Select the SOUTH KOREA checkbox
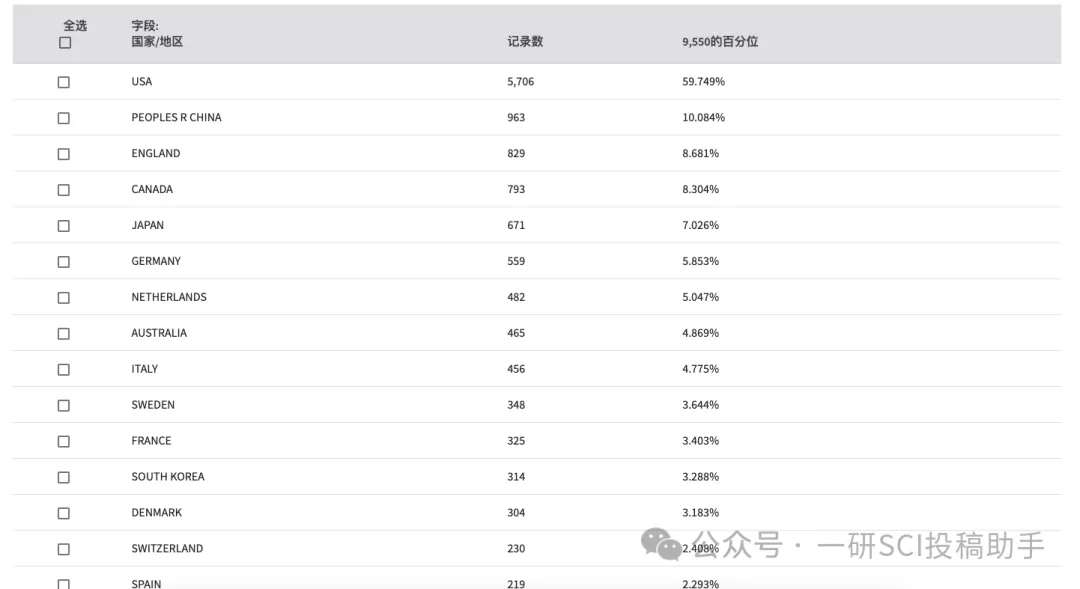The image size is (1080, 589). pyautogui.click(x=63, y=477)
